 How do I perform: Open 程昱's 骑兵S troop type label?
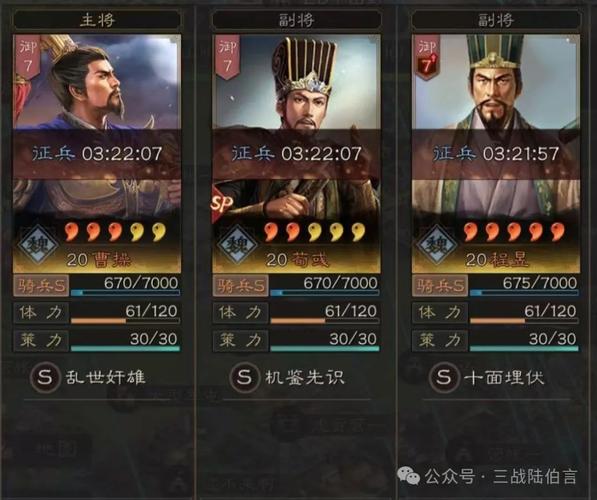(x=440, y=286)
